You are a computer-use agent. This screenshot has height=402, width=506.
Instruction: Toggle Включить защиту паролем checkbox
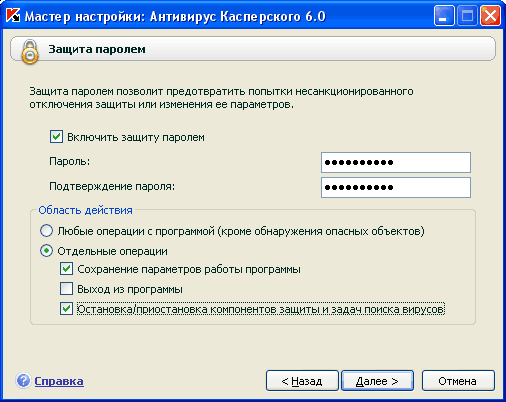56,137
